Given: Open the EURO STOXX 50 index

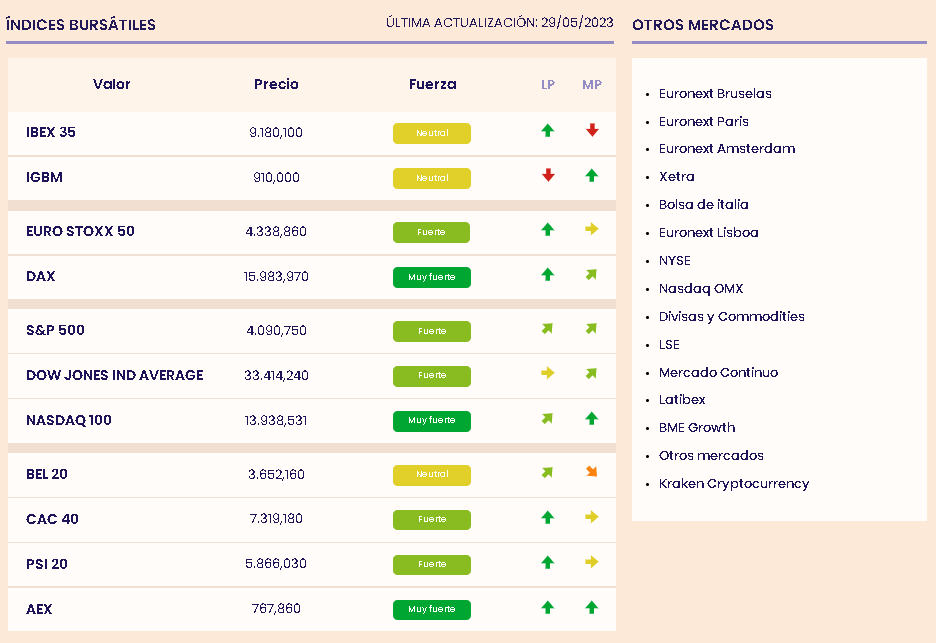Looking at the screenshot, I should 80,231.
